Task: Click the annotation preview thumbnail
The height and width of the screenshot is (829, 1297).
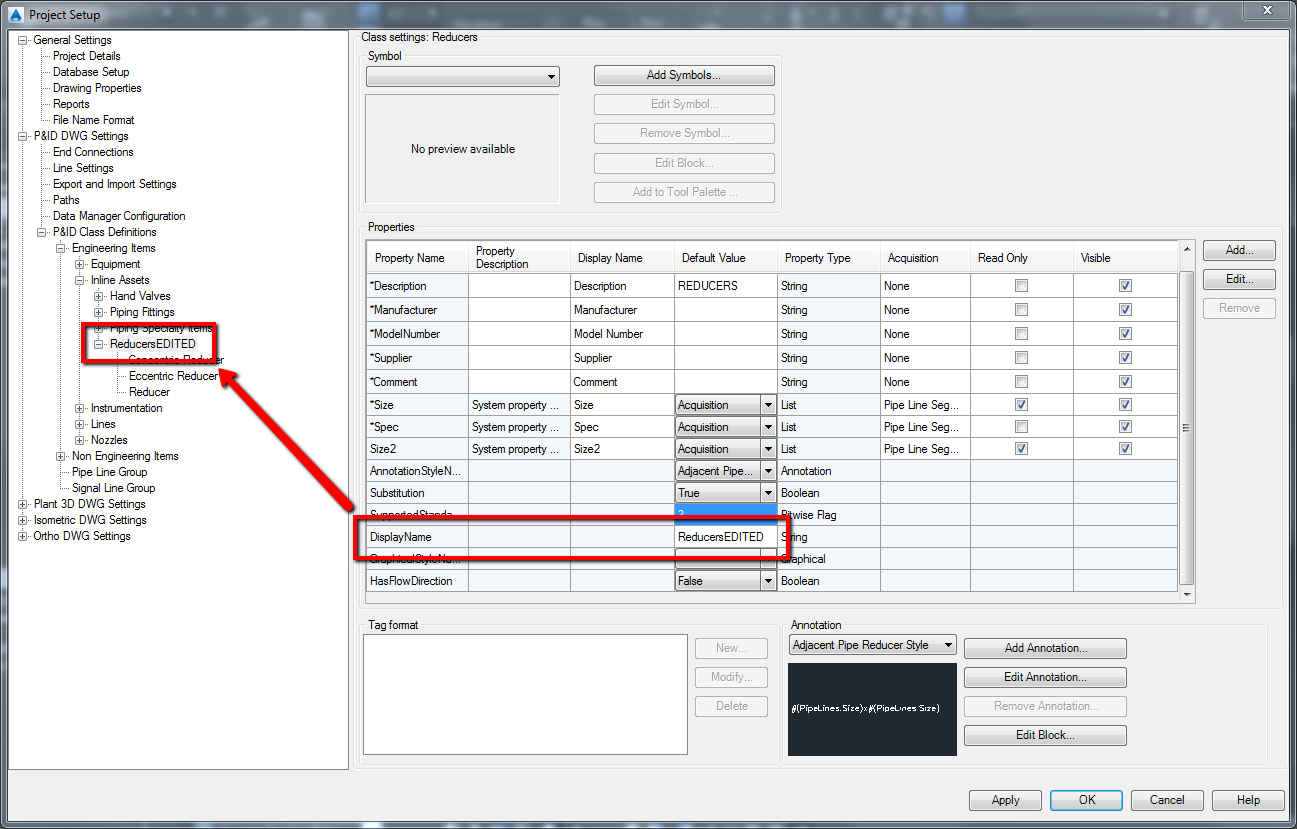Action: (871, 708)
